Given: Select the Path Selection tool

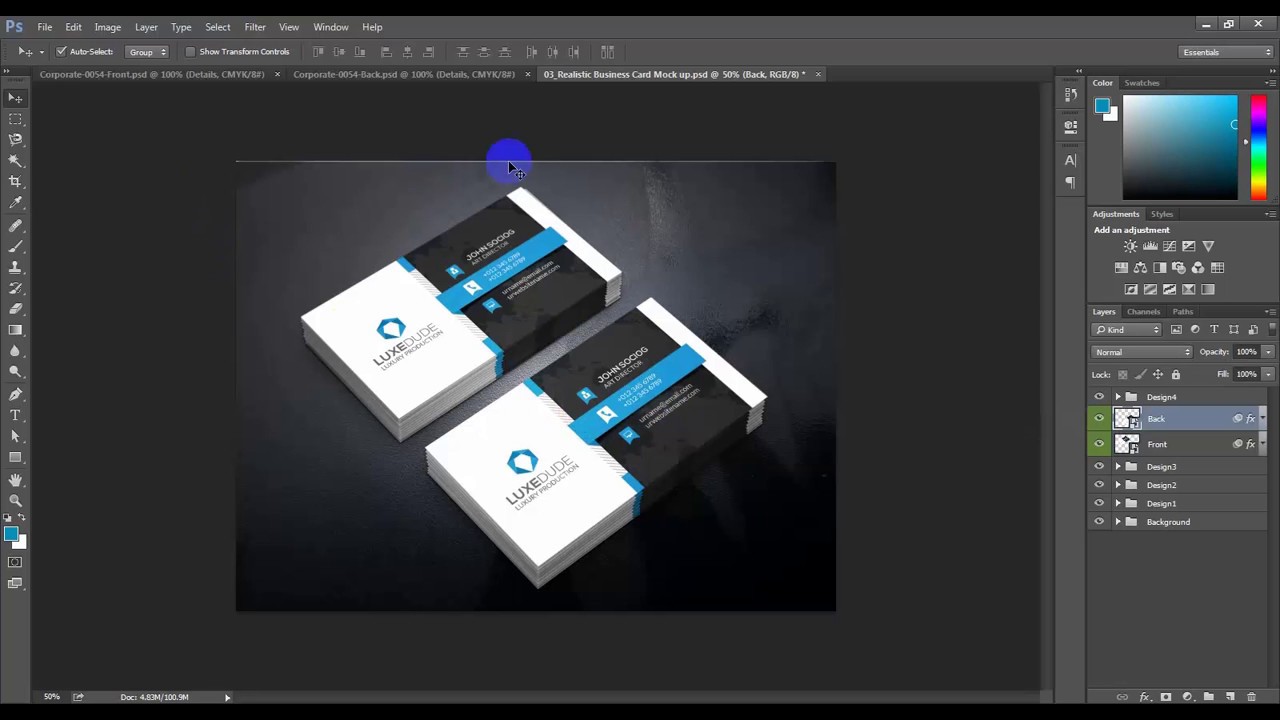Looking at the screenshot, I should [15, 436].
